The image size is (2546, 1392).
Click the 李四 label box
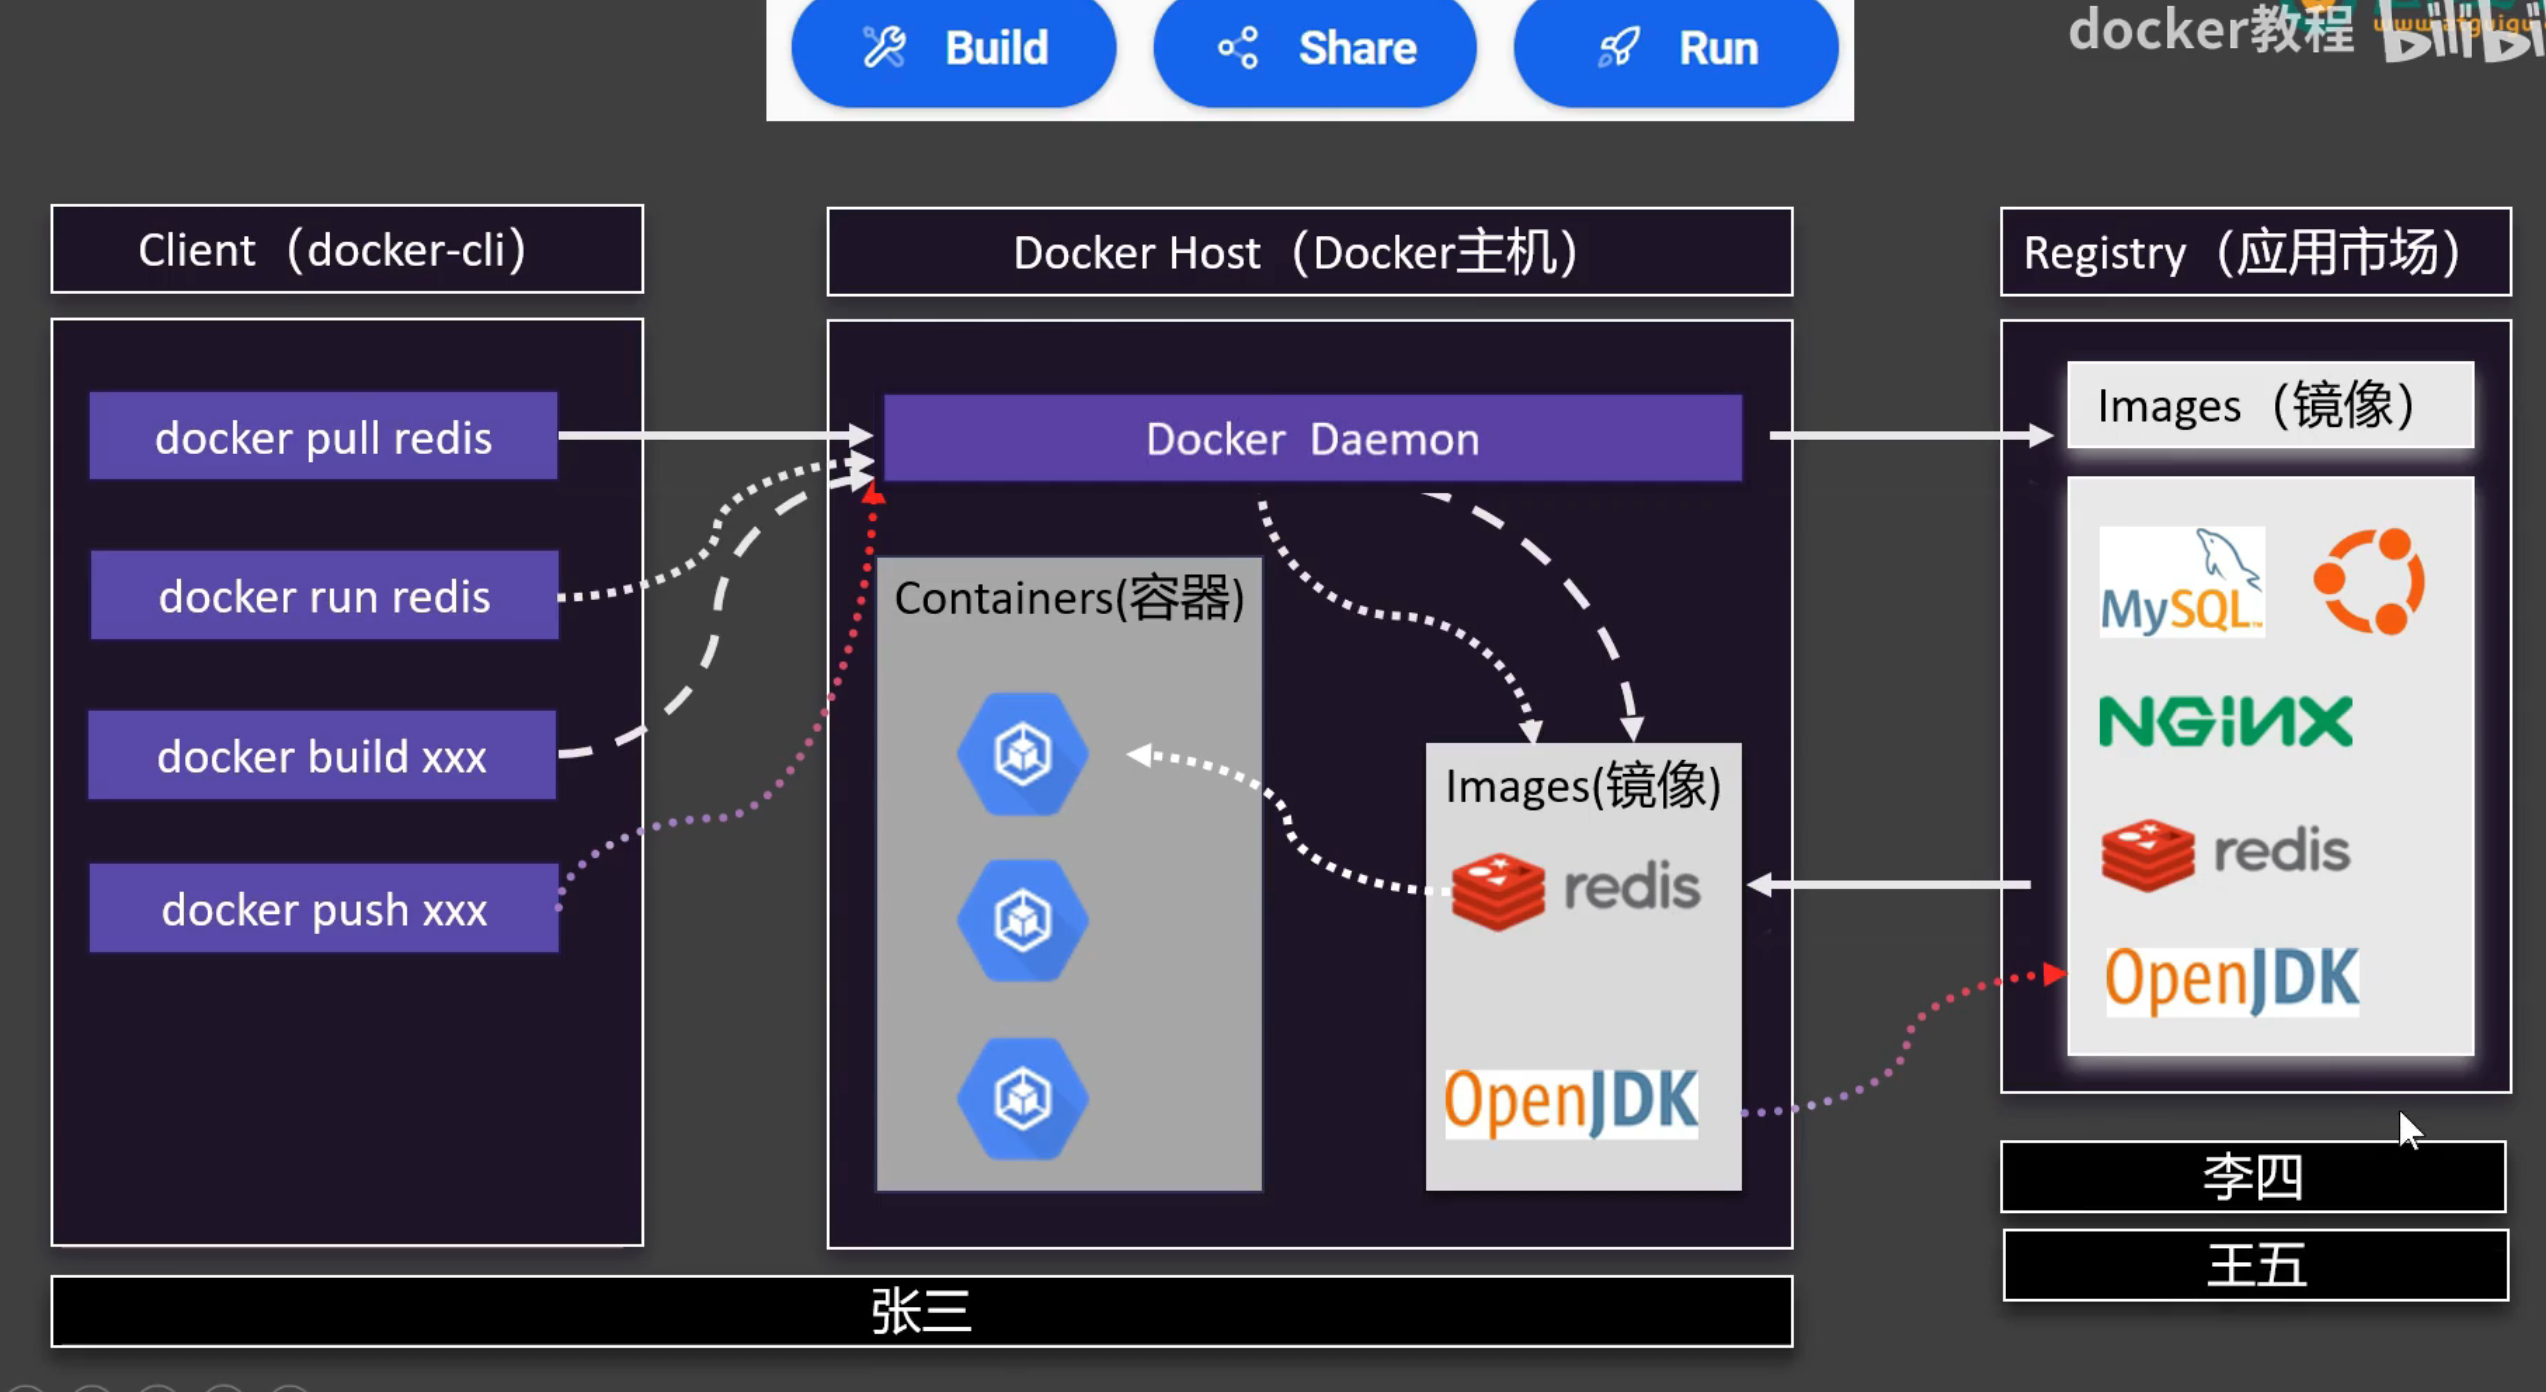click(2252, 1177)
